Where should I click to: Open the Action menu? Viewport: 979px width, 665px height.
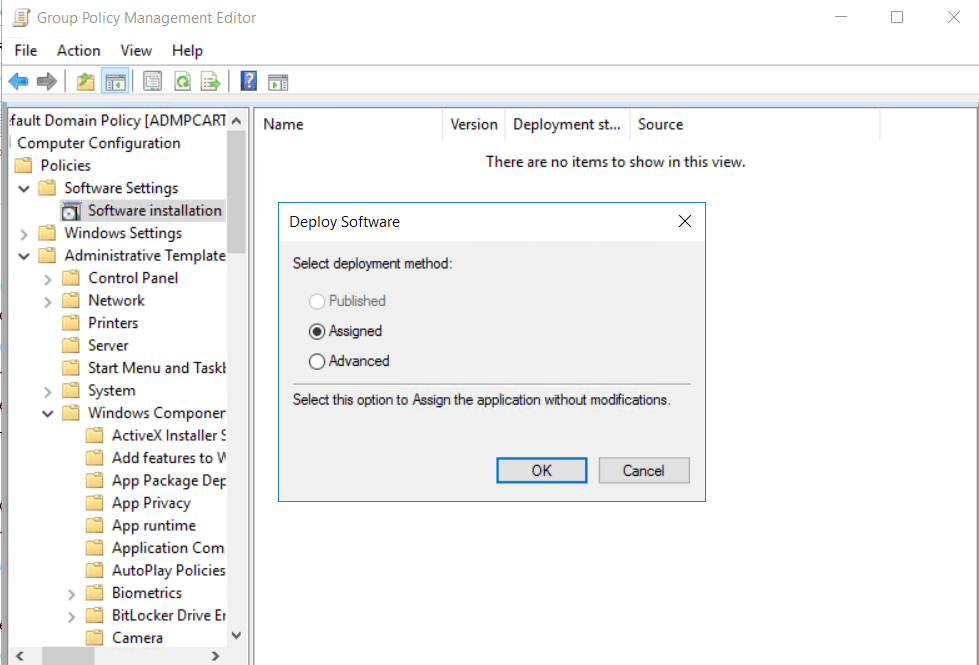point(78,50)
